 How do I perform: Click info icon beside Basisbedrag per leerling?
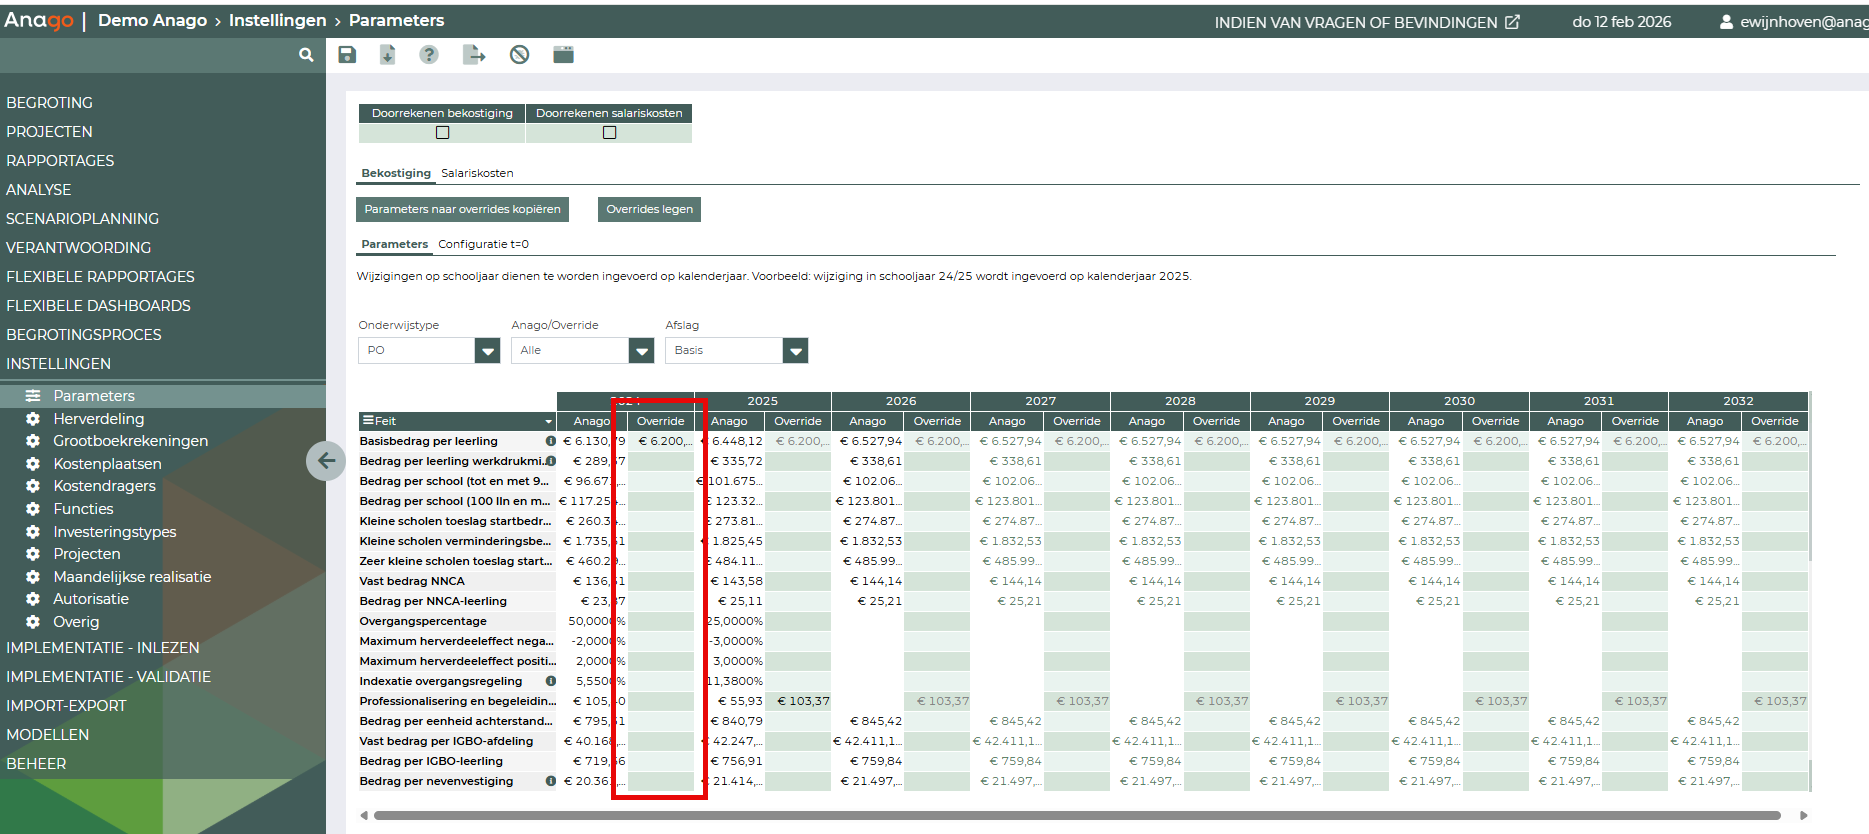(550, 441)
